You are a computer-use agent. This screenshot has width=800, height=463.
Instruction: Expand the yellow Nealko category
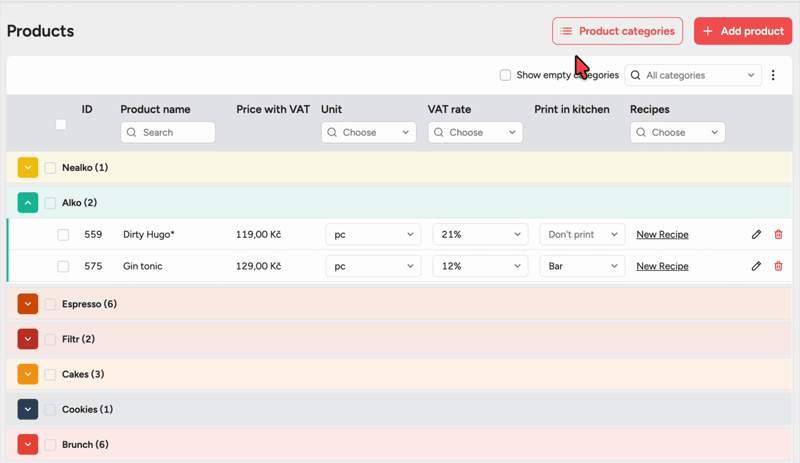coord(28,167)
